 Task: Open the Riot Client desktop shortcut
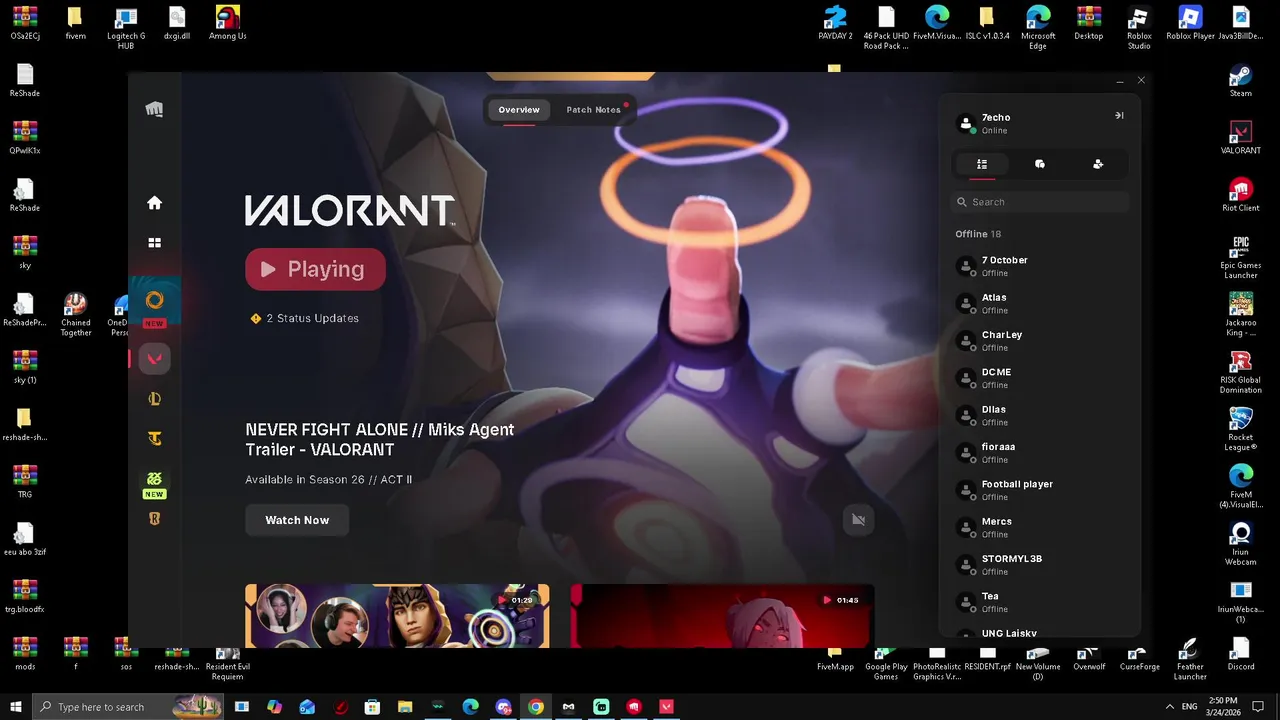(1241, 195)
